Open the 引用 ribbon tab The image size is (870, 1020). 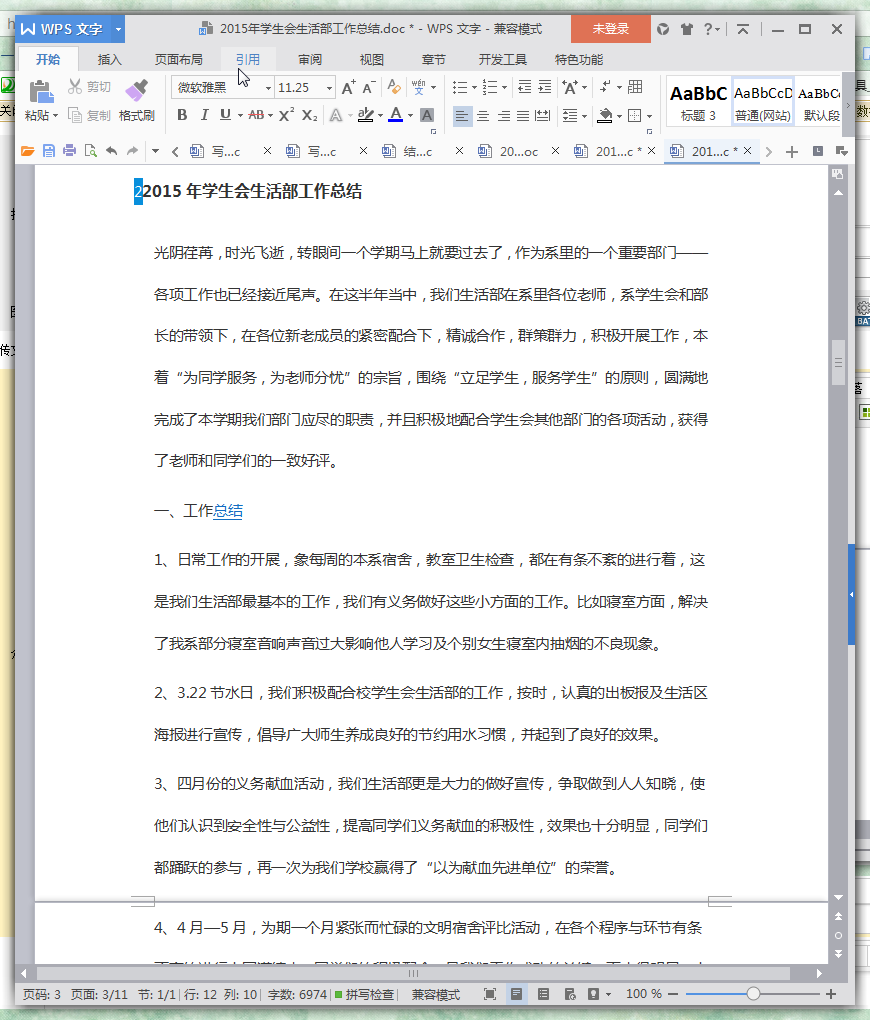(x=248, y=60)
